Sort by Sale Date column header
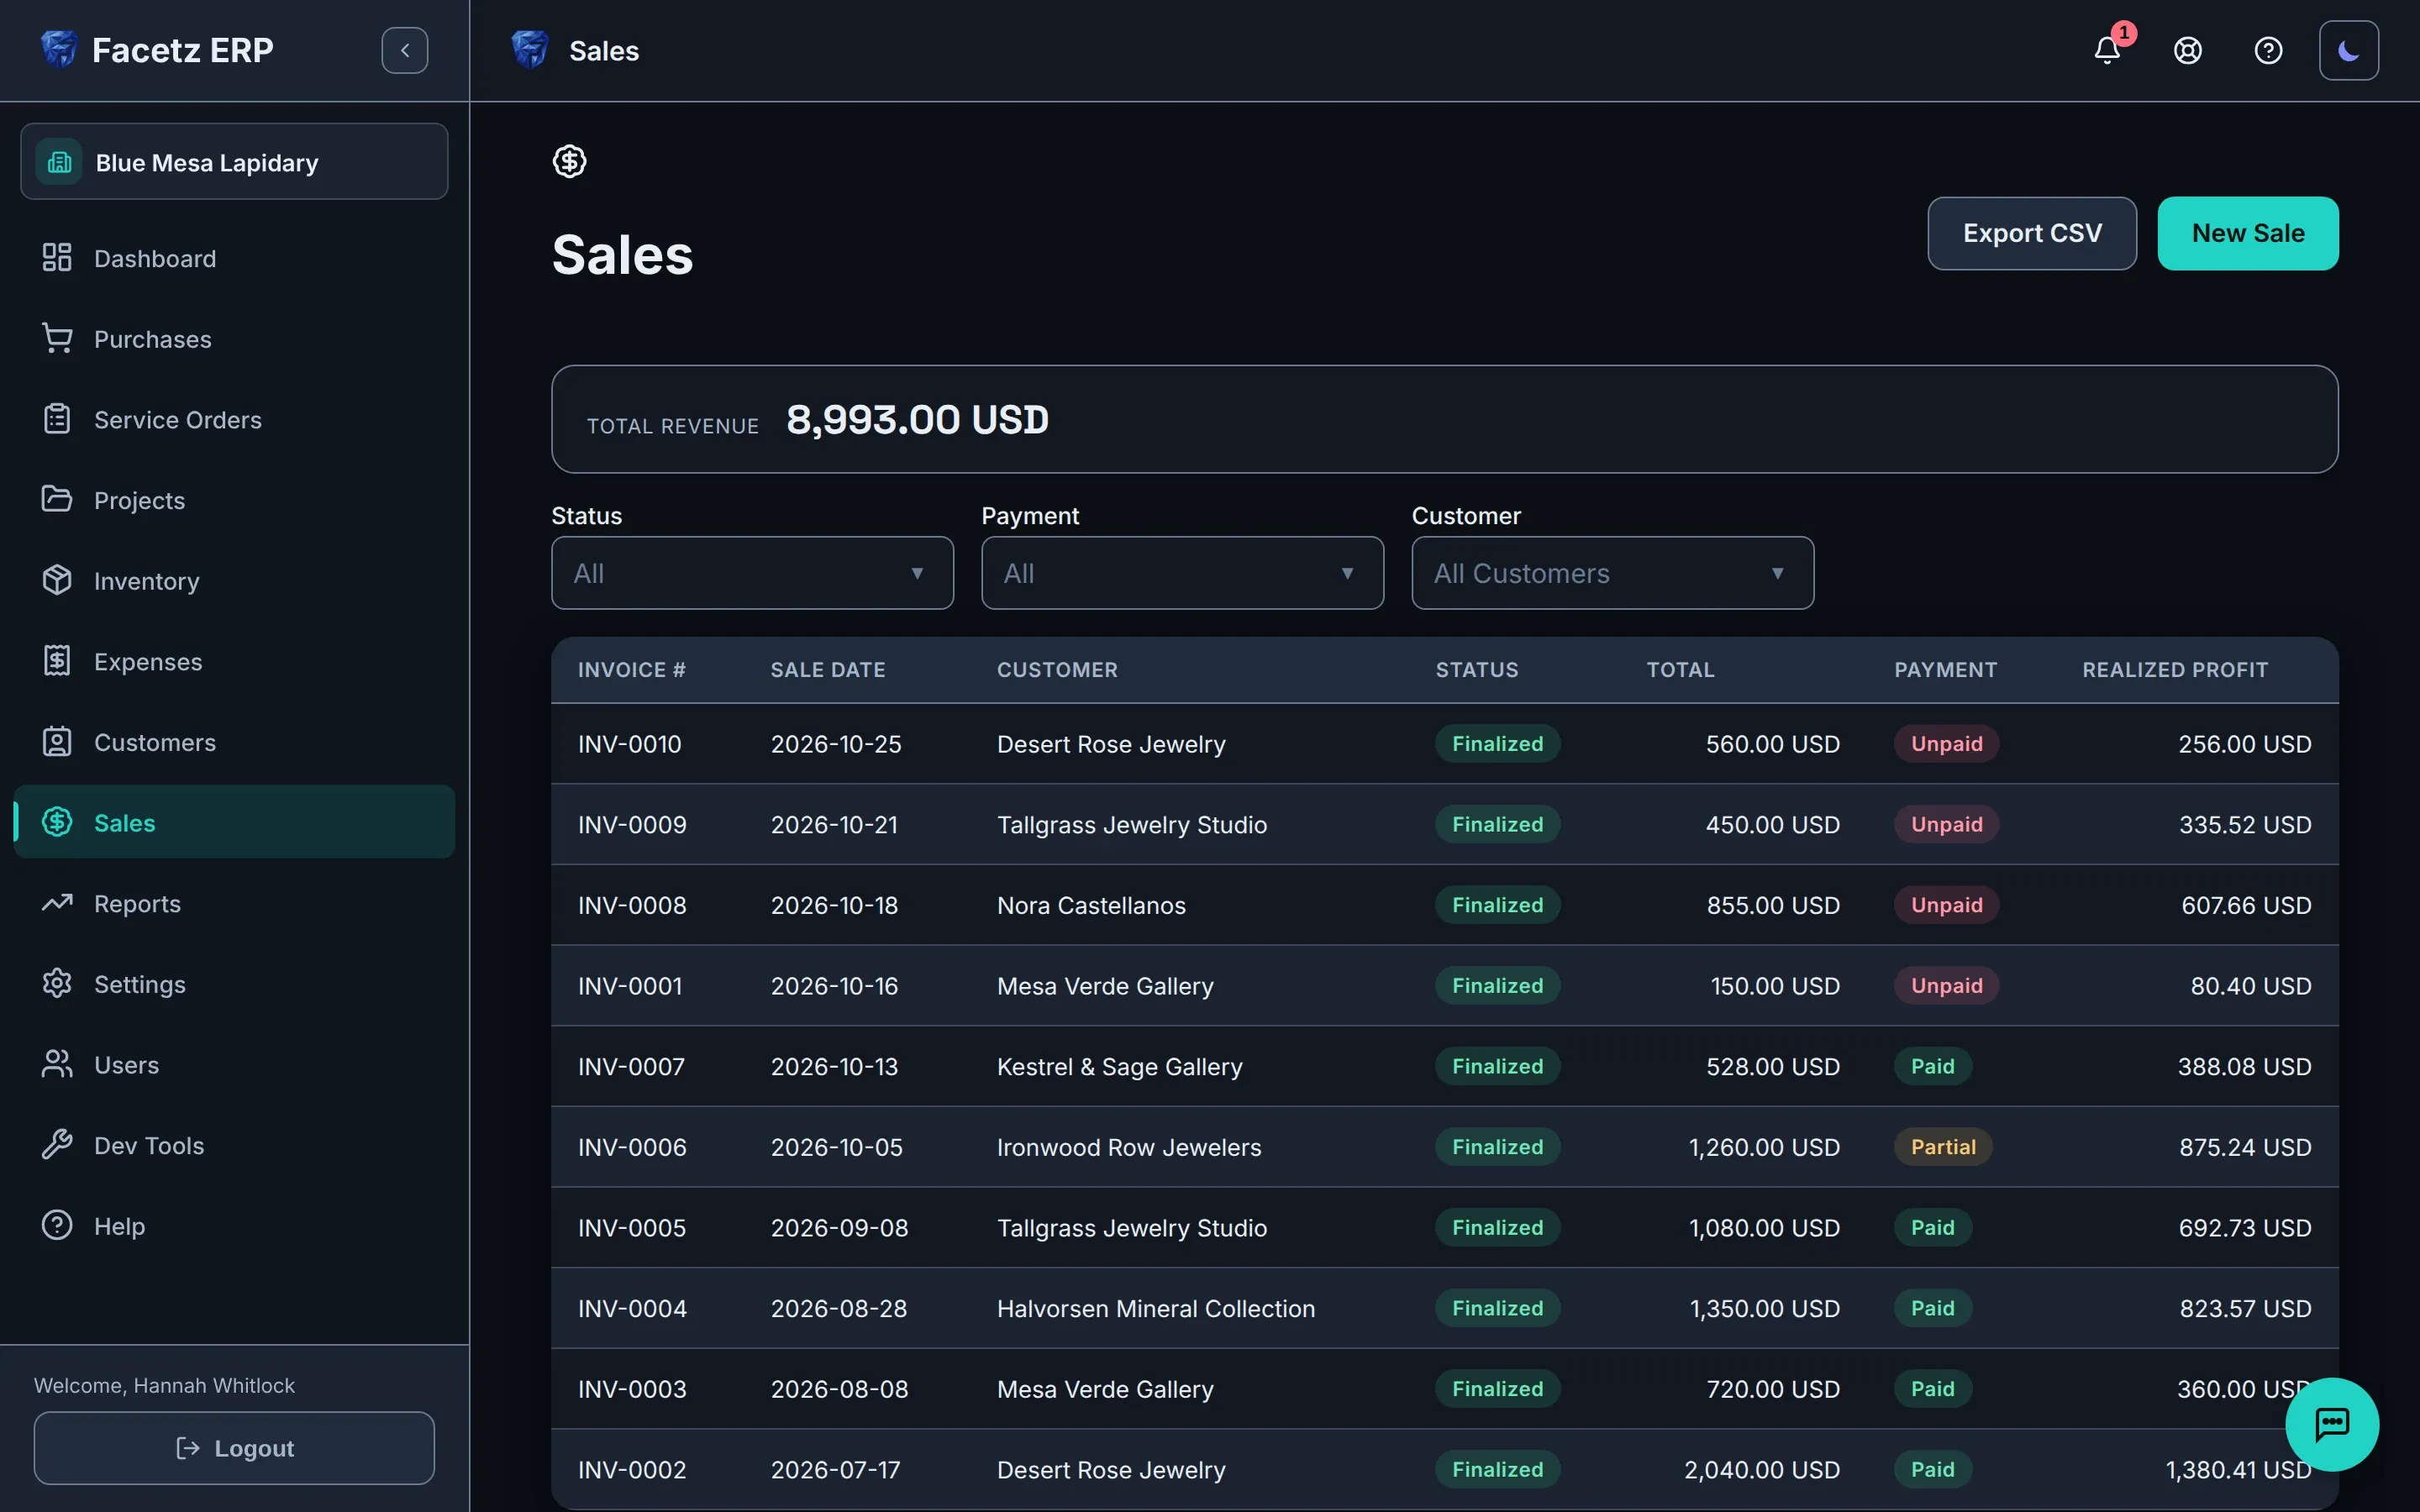2420x1512 pixels. tap(828, 670)
